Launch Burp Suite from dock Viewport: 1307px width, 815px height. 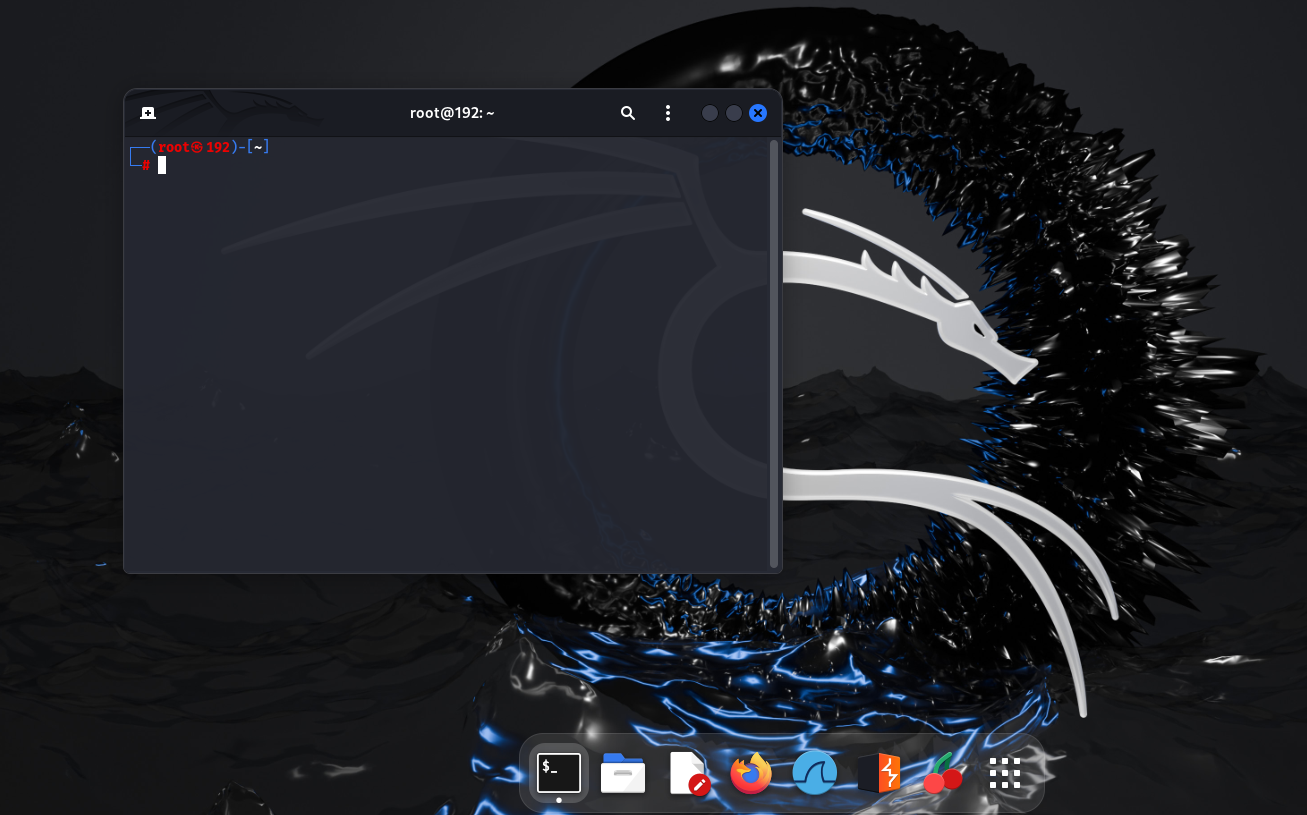click(x=879, y=773)
